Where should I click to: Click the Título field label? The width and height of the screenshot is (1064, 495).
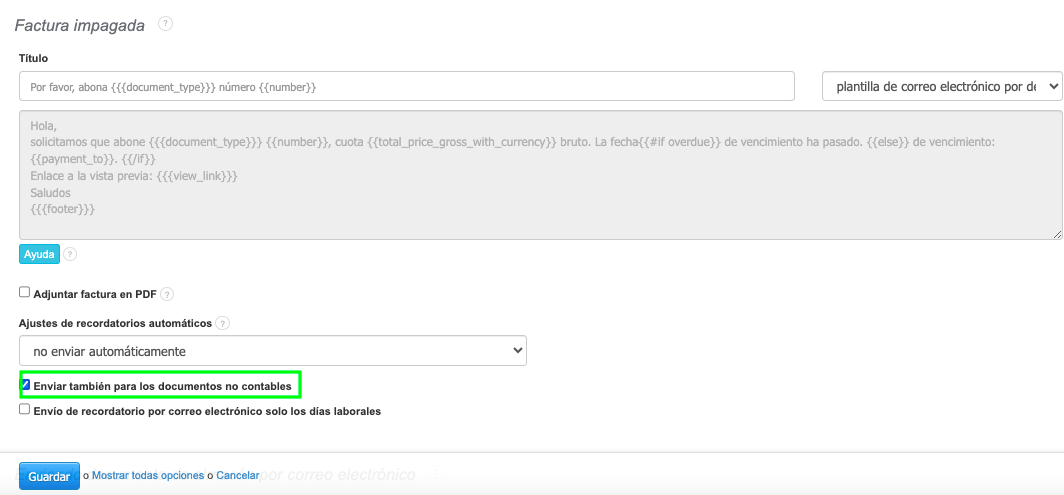coord(33,59)
